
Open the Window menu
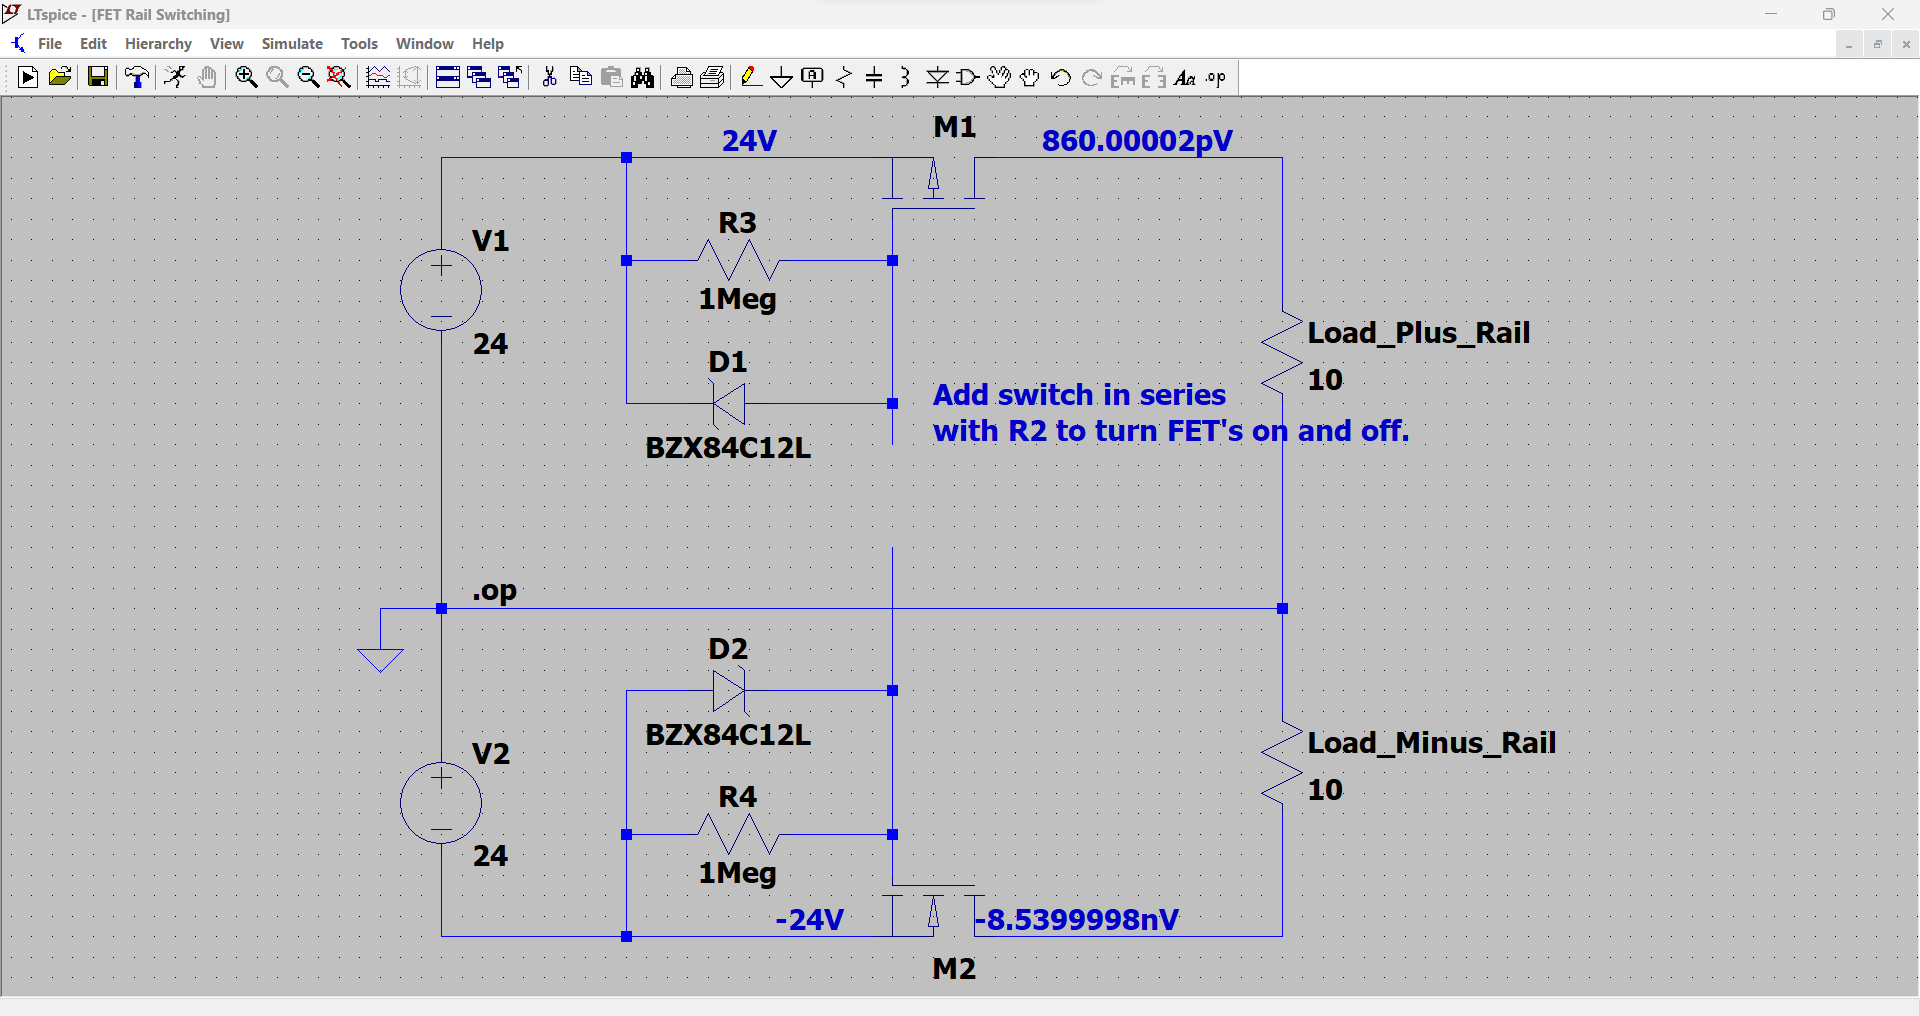point(425,44)
